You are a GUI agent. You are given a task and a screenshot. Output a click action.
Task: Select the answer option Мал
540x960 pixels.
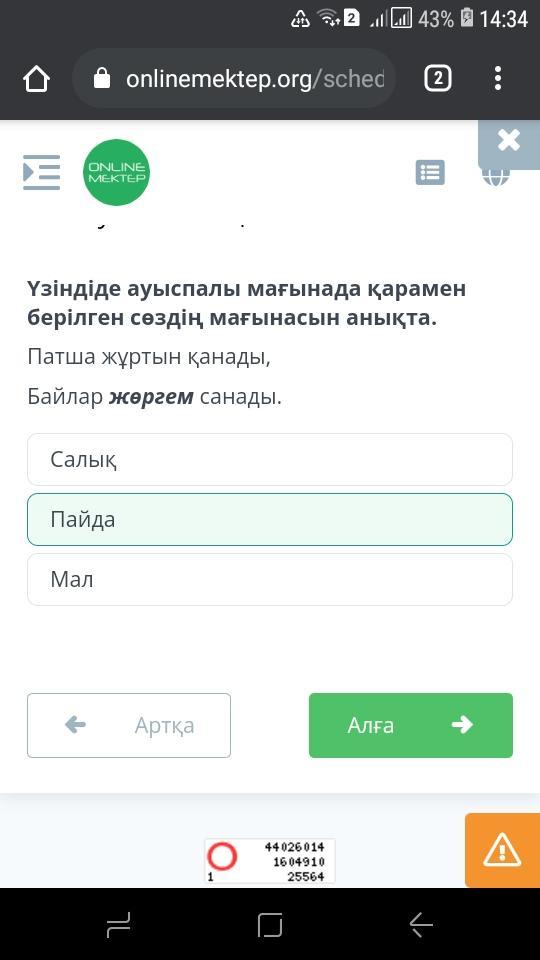pyautogui.click(x=270, y=579)
